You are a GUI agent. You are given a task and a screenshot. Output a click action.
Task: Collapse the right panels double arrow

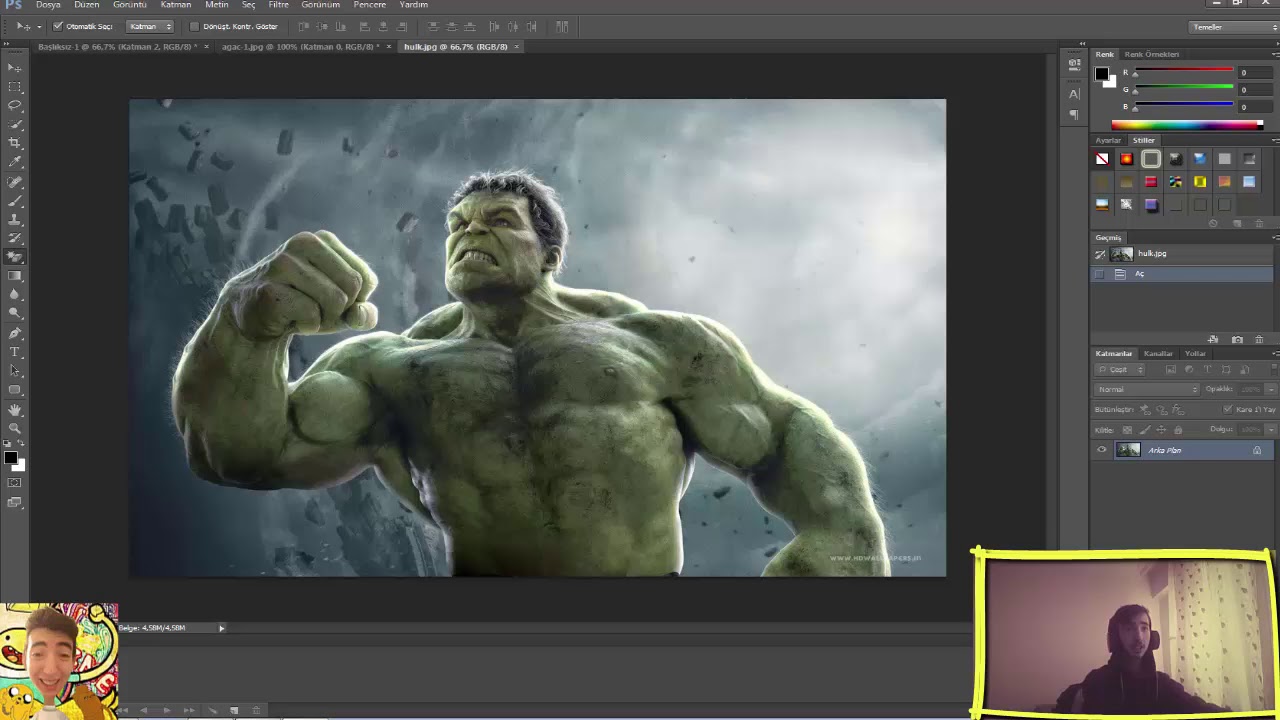1082,44
